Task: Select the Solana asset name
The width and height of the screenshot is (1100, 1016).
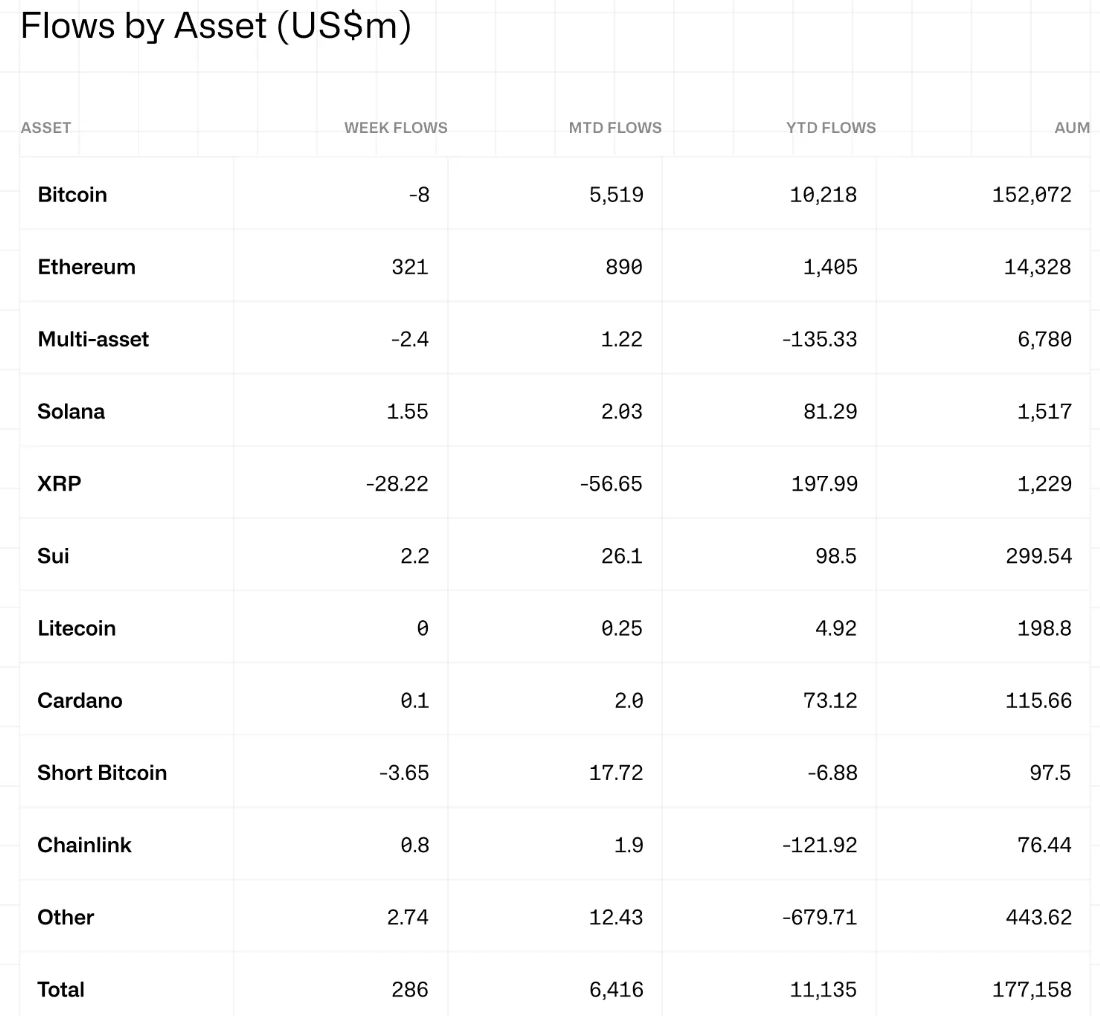Action: pyautogui.click(x=71, y=411)
